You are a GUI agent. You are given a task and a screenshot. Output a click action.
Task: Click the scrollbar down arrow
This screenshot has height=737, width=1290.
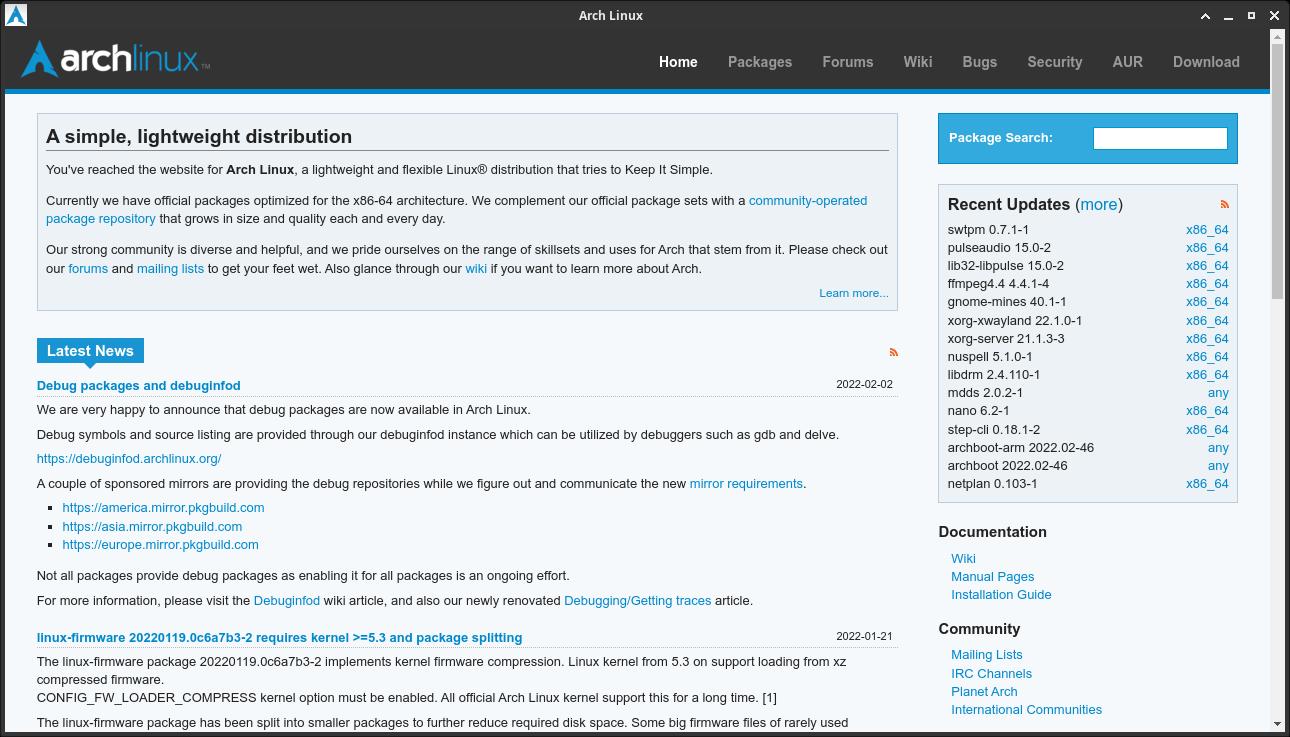[x=1277, y=724]
